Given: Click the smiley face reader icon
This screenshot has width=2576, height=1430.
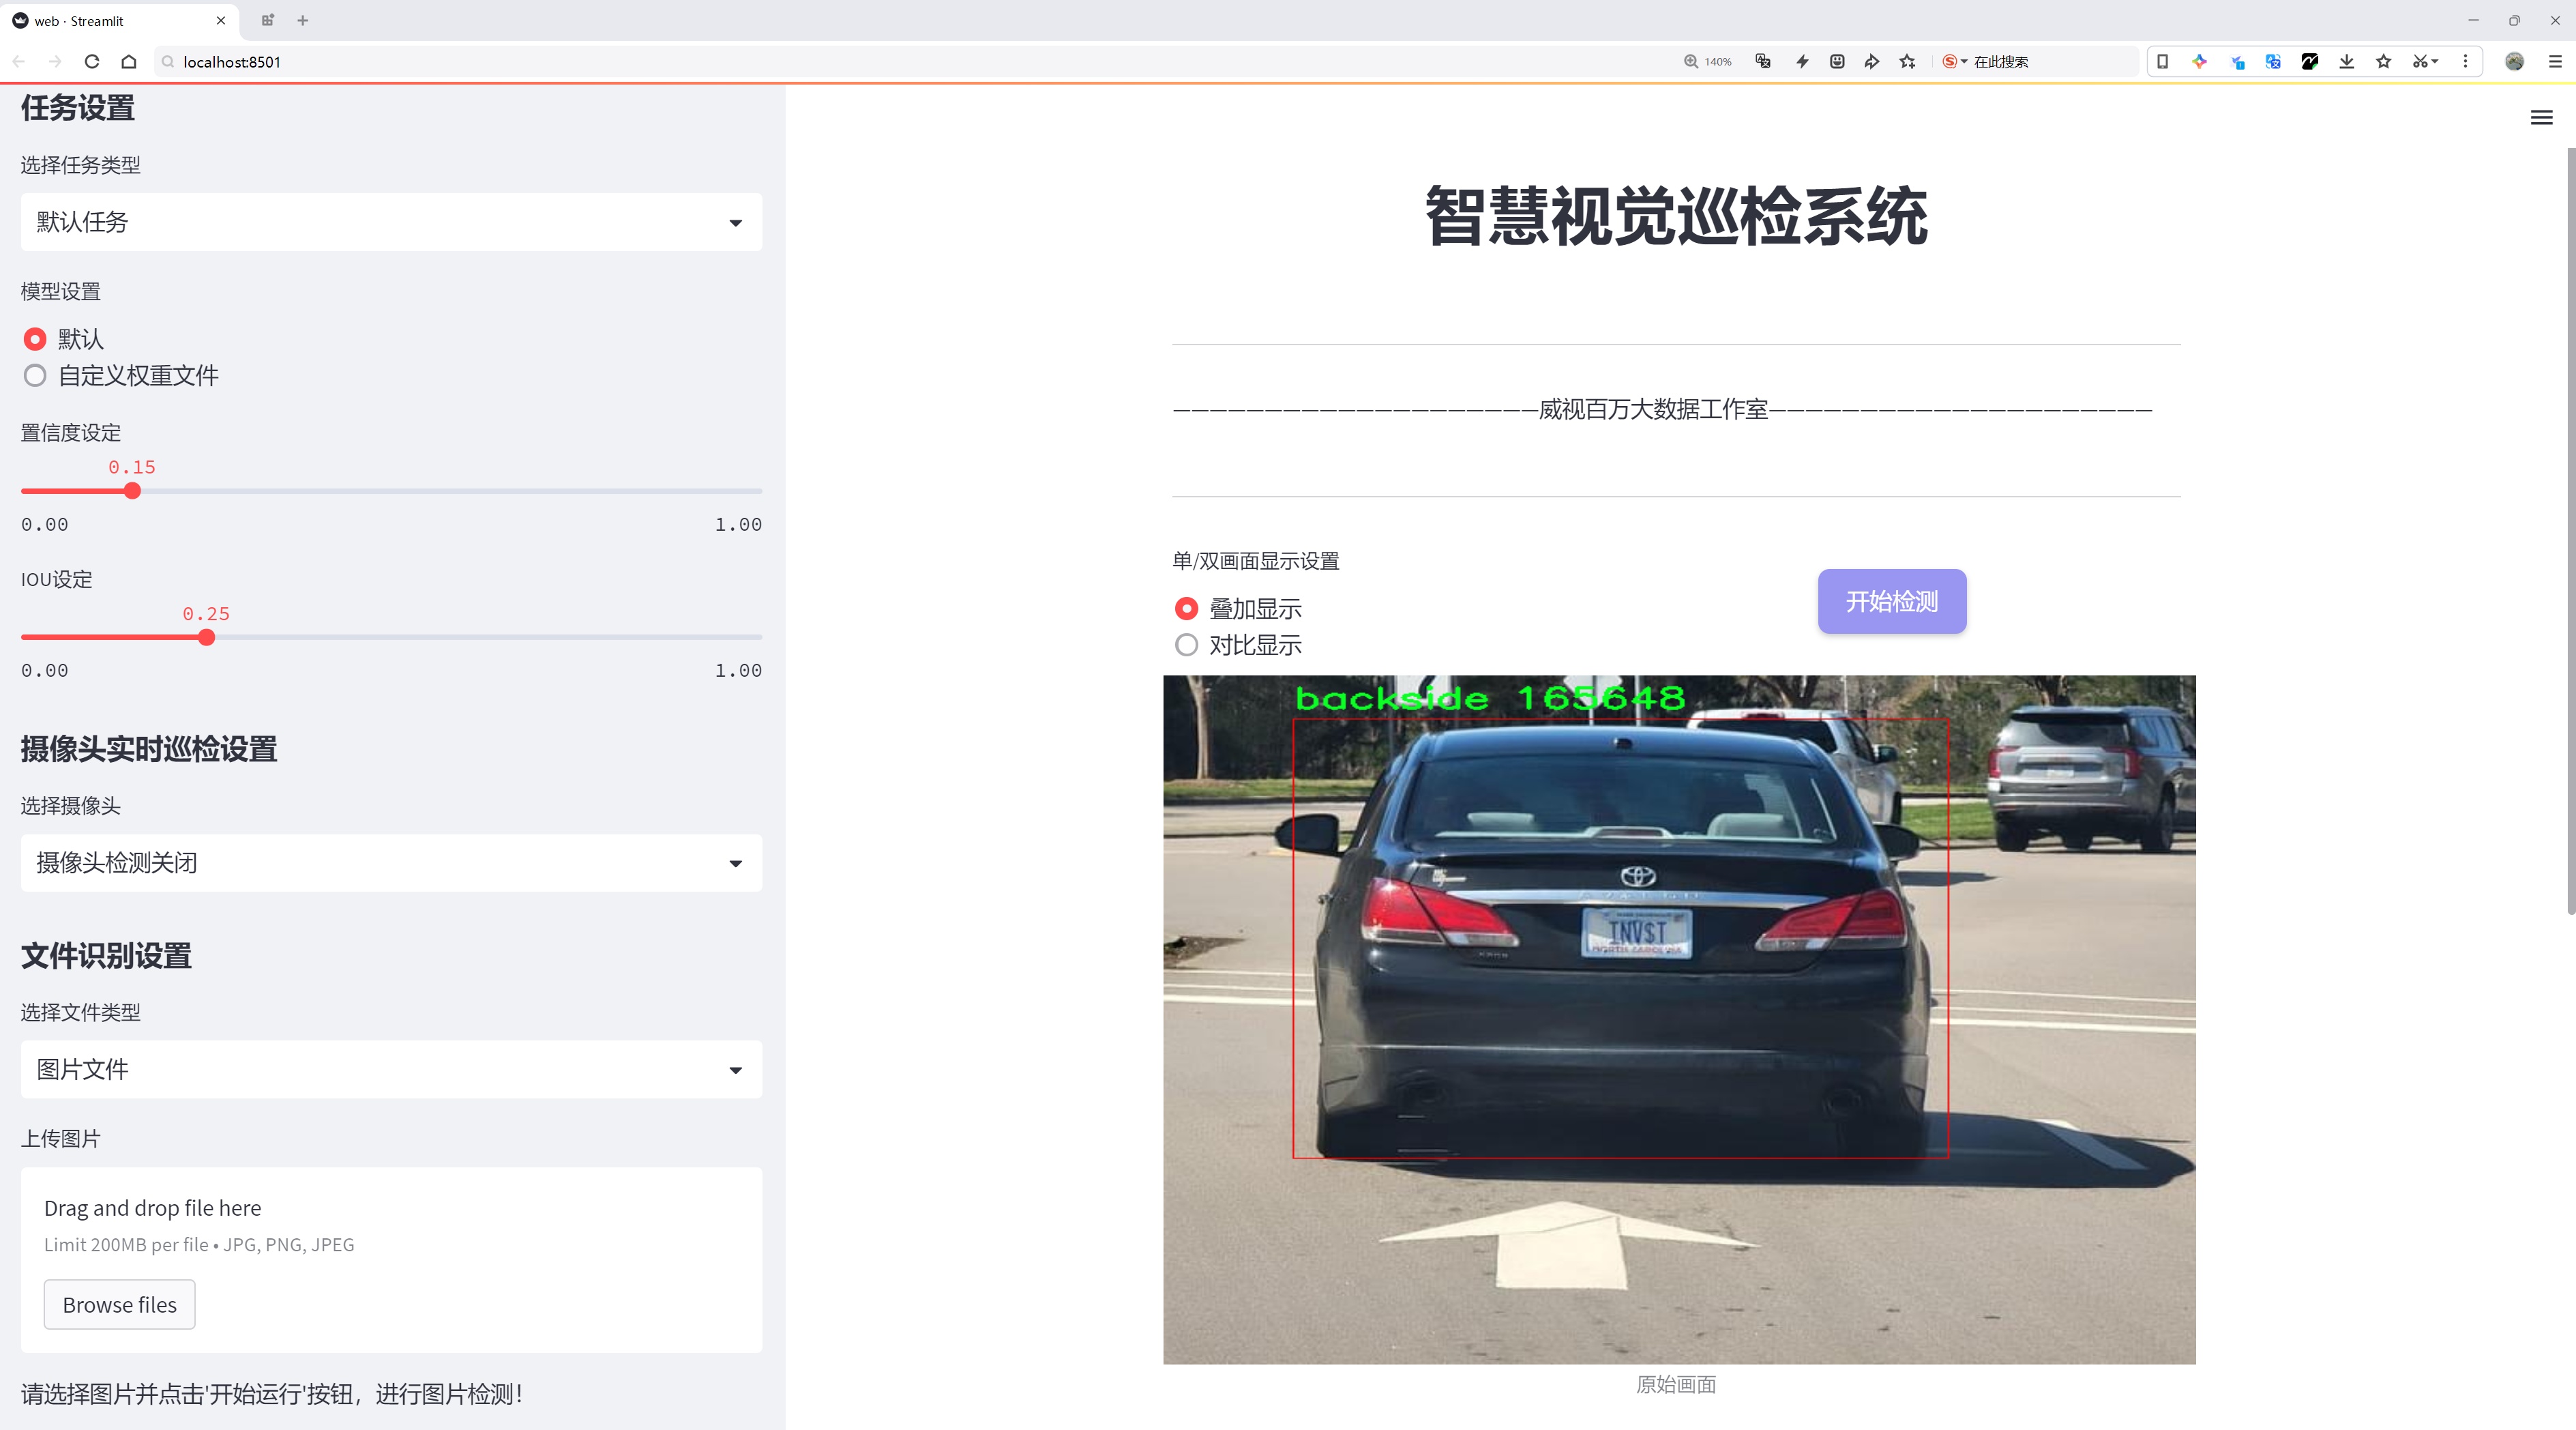Looking at the screenshot, I should 1837,62.
